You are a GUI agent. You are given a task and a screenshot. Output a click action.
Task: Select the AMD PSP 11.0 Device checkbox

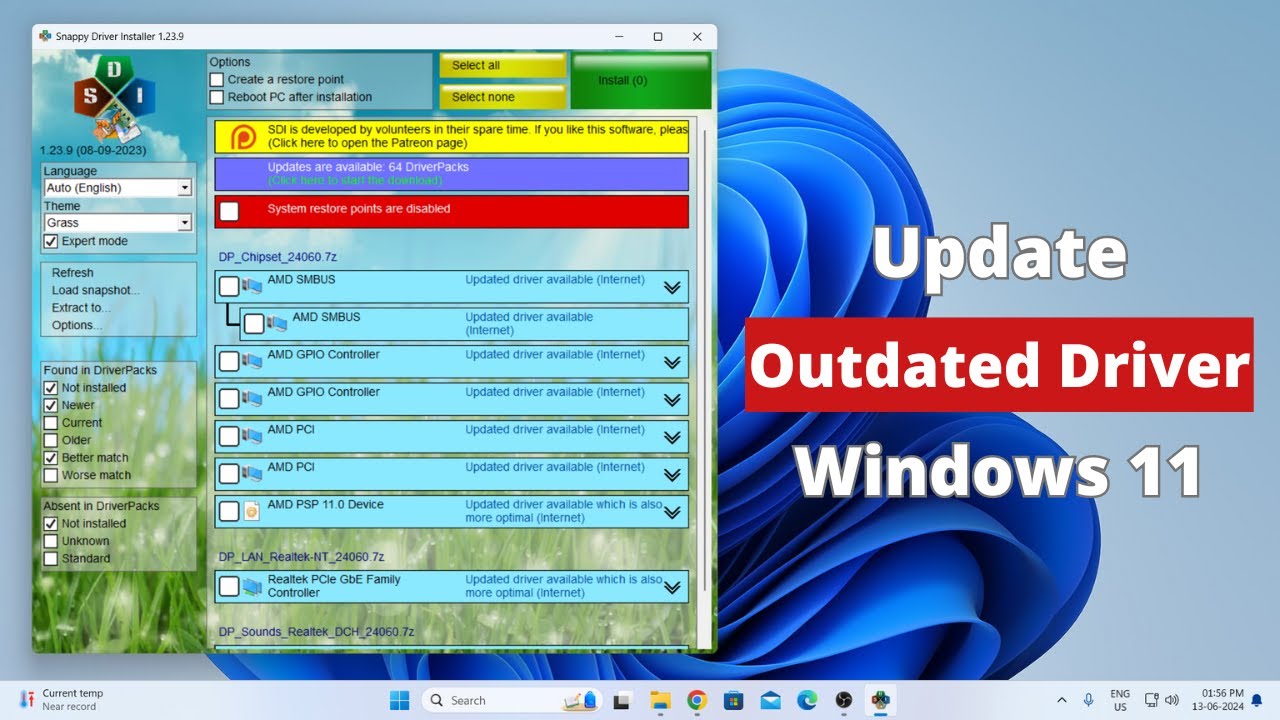[x=229, y=511]
